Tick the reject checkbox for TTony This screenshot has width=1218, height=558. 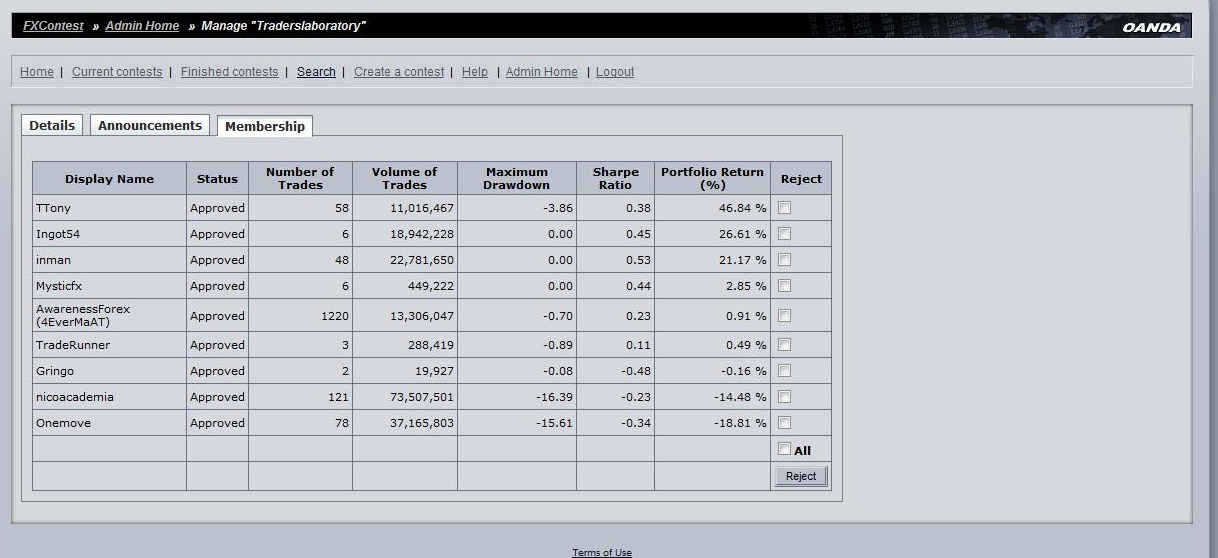pos(785,208)
